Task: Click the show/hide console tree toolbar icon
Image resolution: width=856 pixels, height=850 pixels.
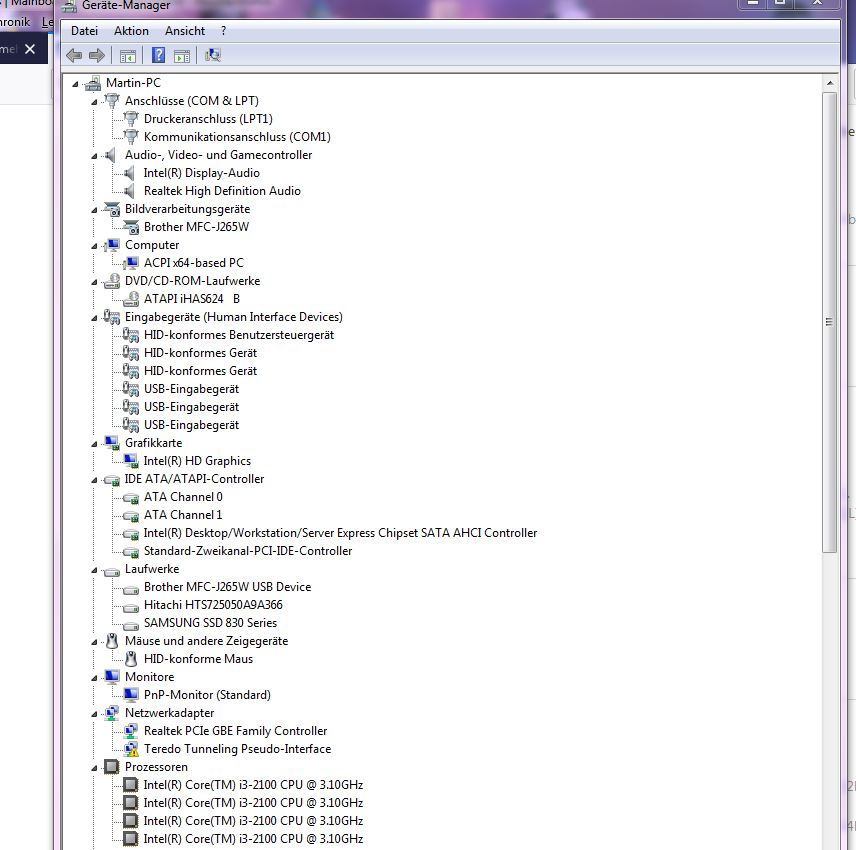Action: [127, 56]
